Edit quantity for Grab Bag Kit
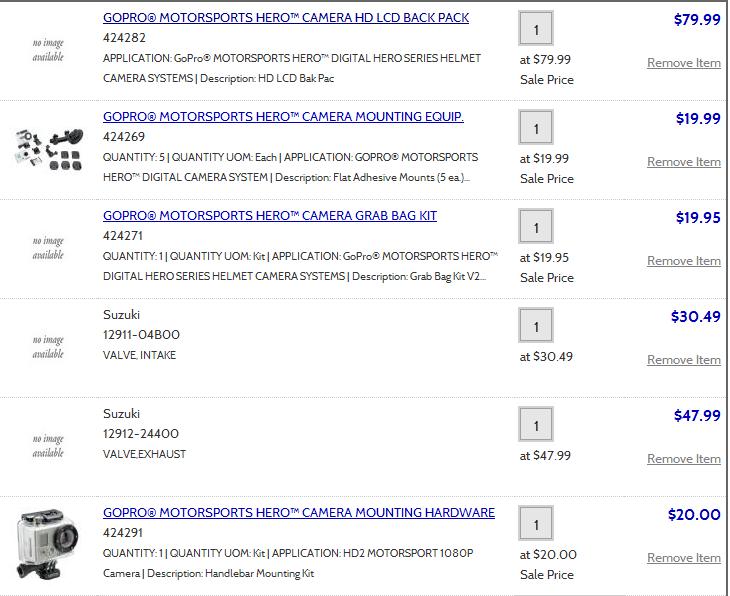This screenshot has height=596, width=730. tap(536, 227)
